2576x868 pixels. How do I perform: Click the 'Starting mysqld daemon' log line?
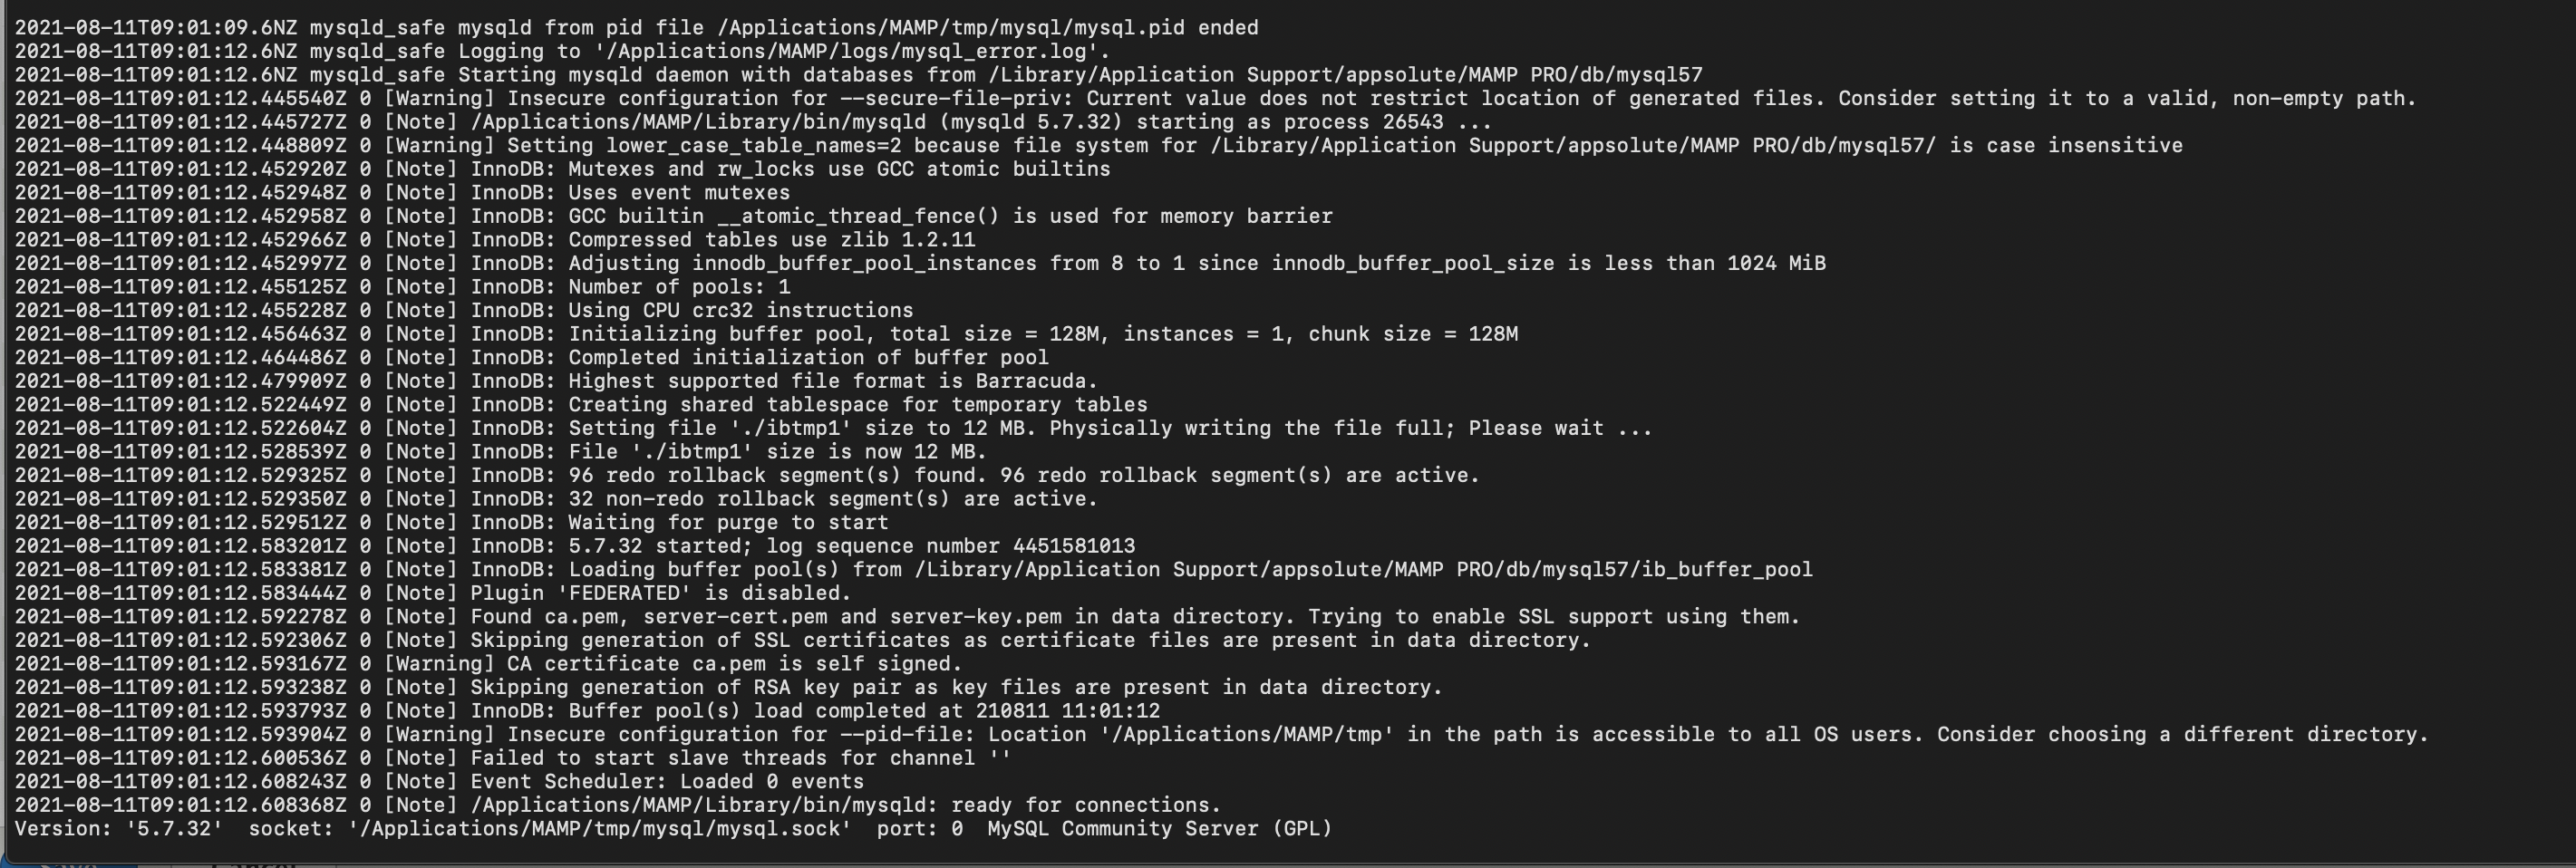point(858,75)
